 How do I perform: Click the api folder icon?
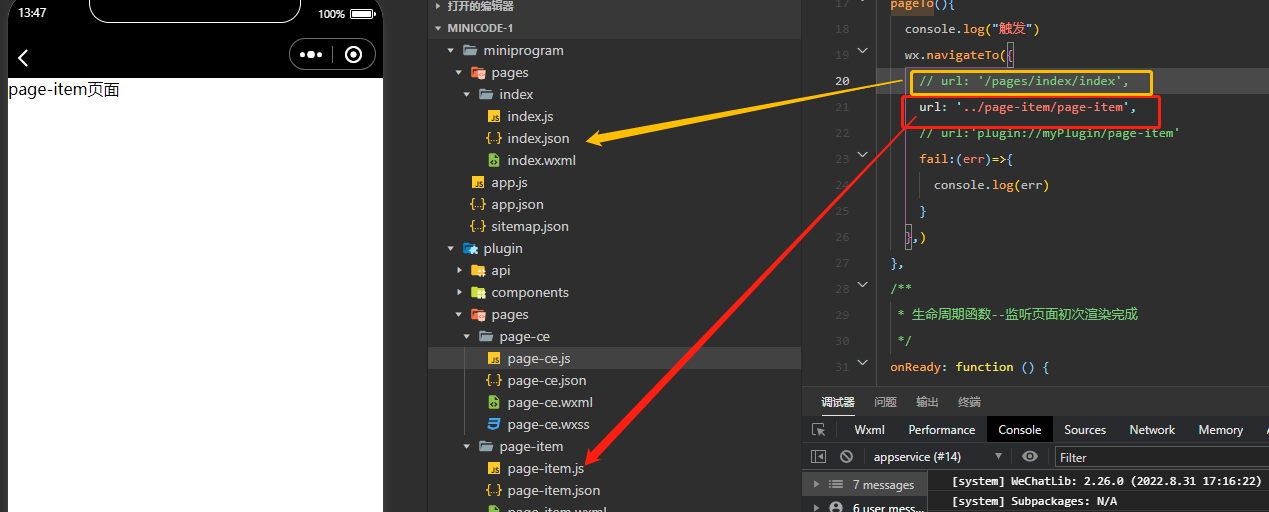pyautogui.click(x=478, y=270)
